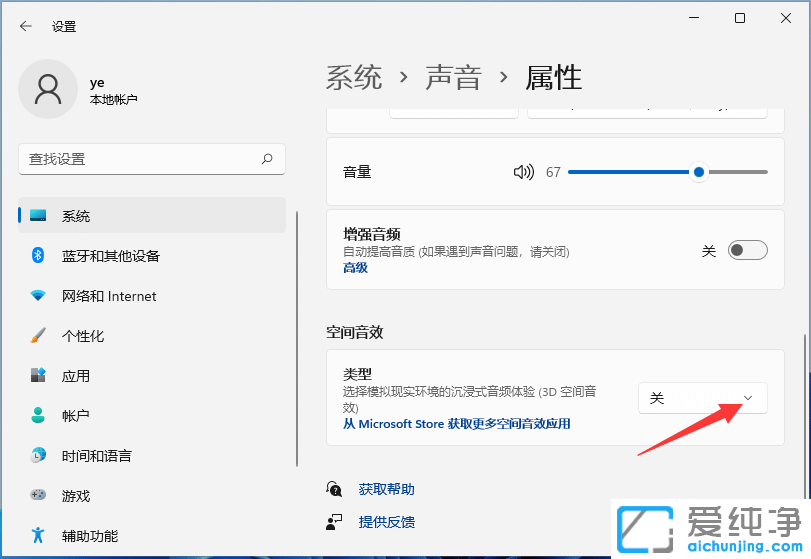The image size is (811, 559).
Task: Click the 设置 window title
Action: 64,26
